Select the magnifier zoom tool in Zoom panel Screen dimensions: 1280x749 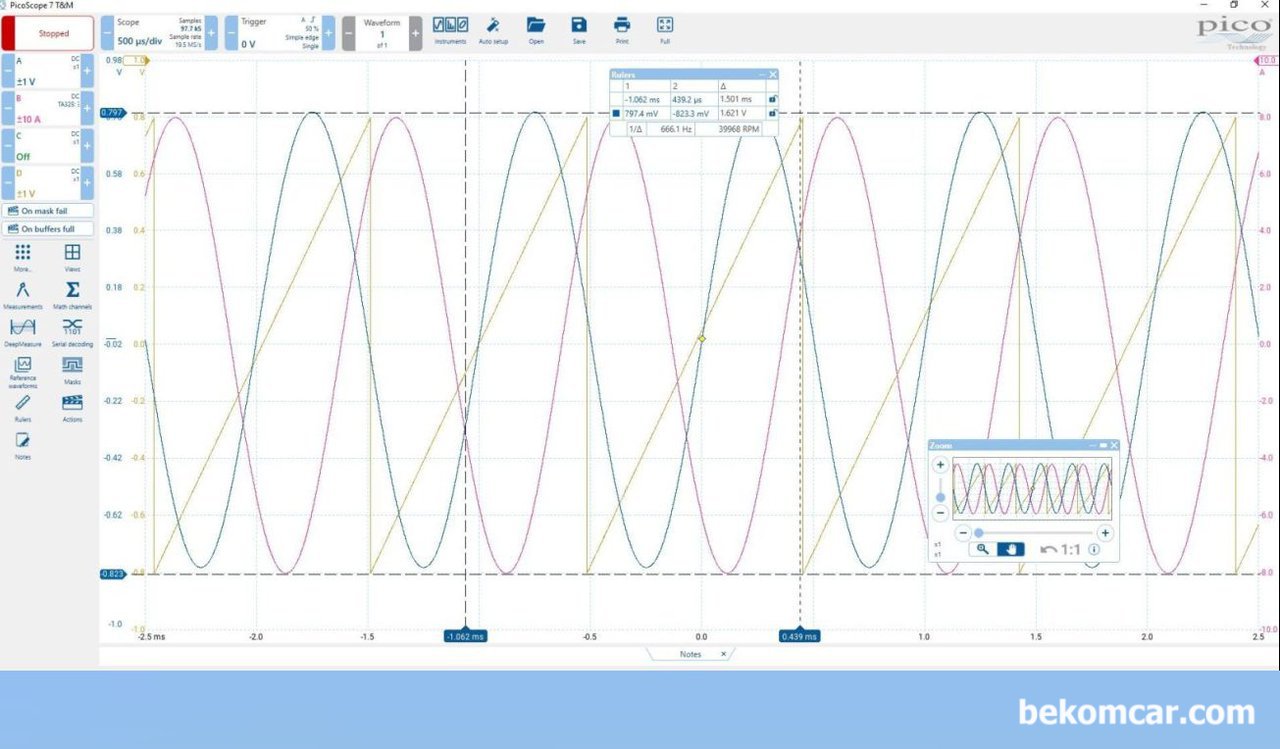982,549
